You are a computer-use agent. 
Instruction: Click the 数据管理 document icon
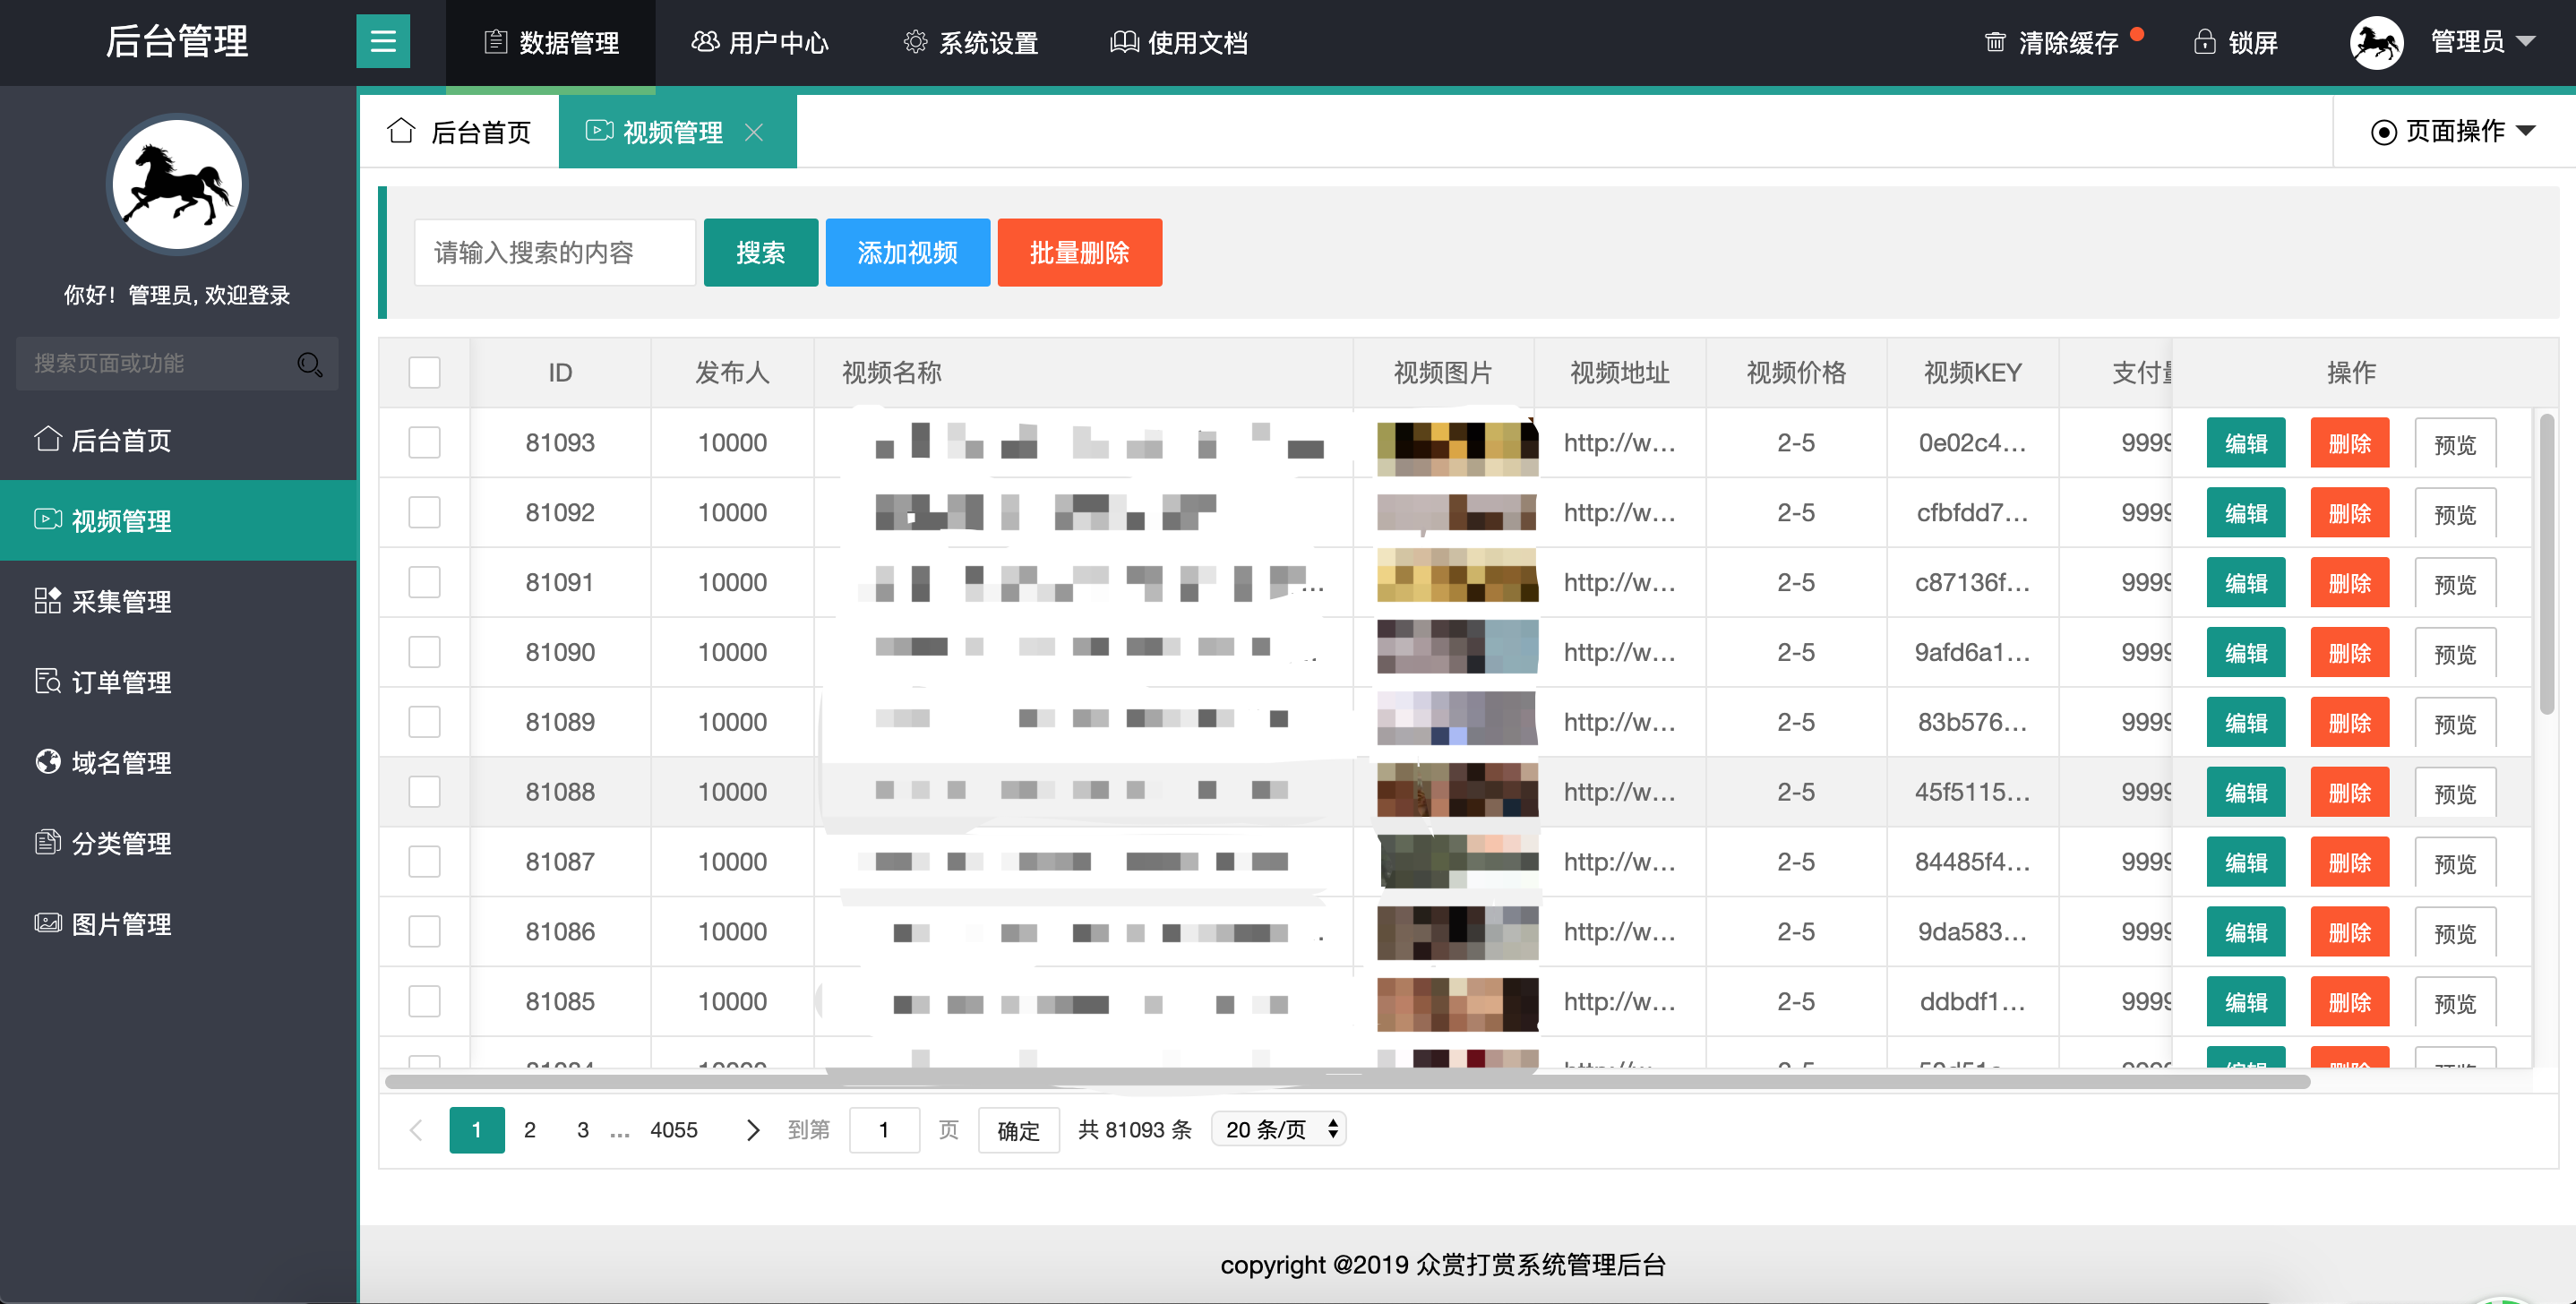click(x=495, y=42)
